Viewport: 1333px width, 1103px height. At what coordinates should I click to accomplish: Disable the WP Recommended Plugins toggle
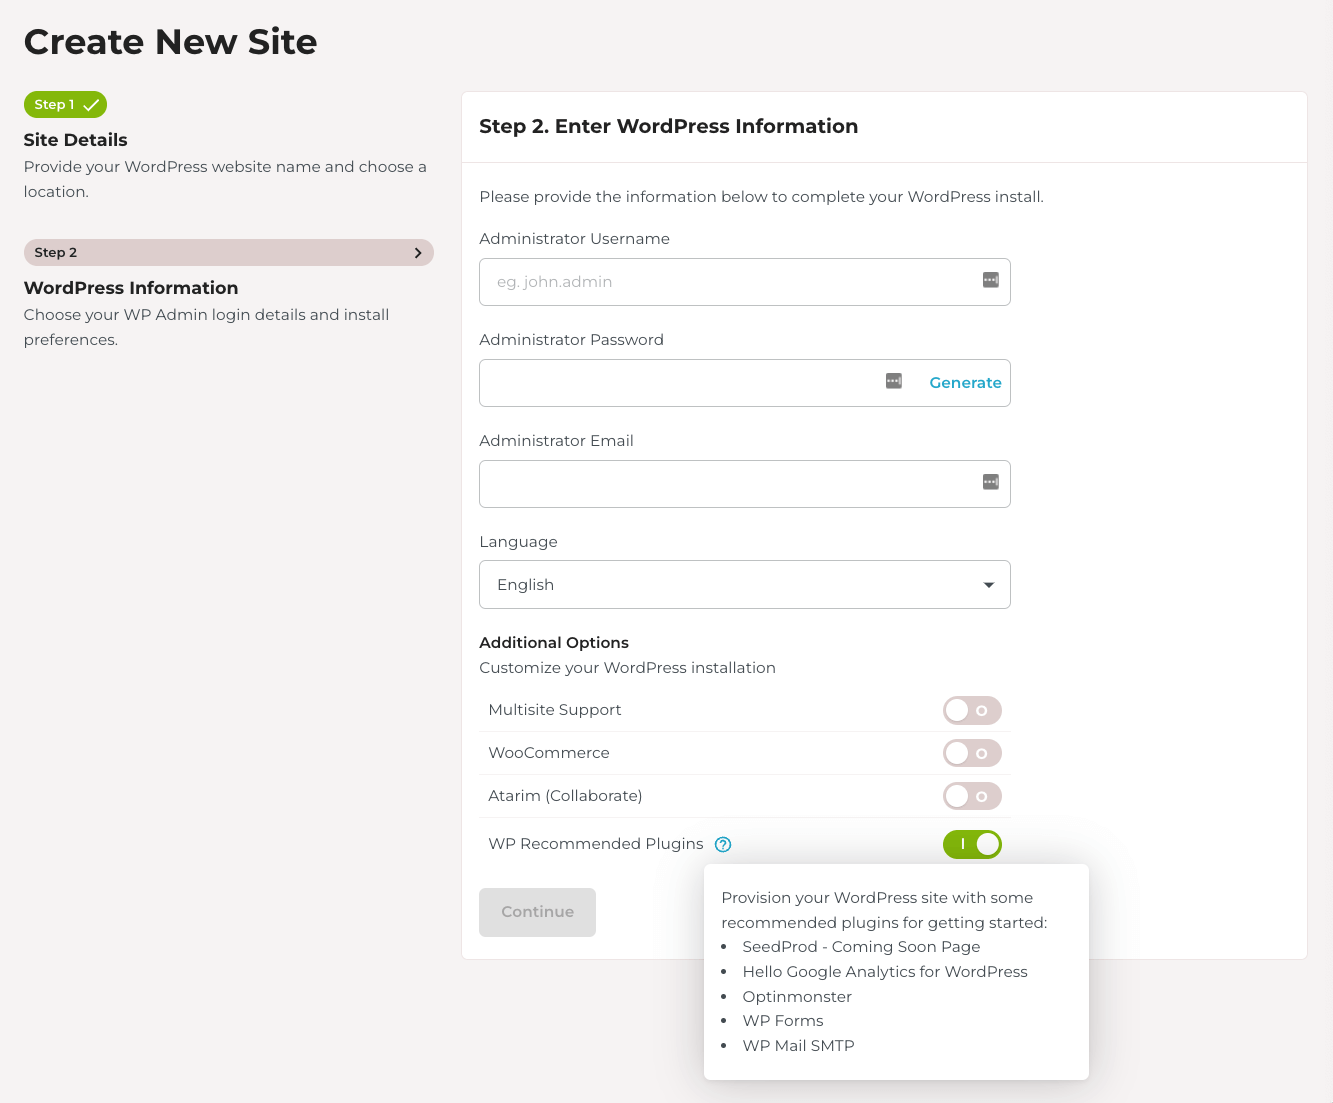pyautogui.click(x=972, y=844)
